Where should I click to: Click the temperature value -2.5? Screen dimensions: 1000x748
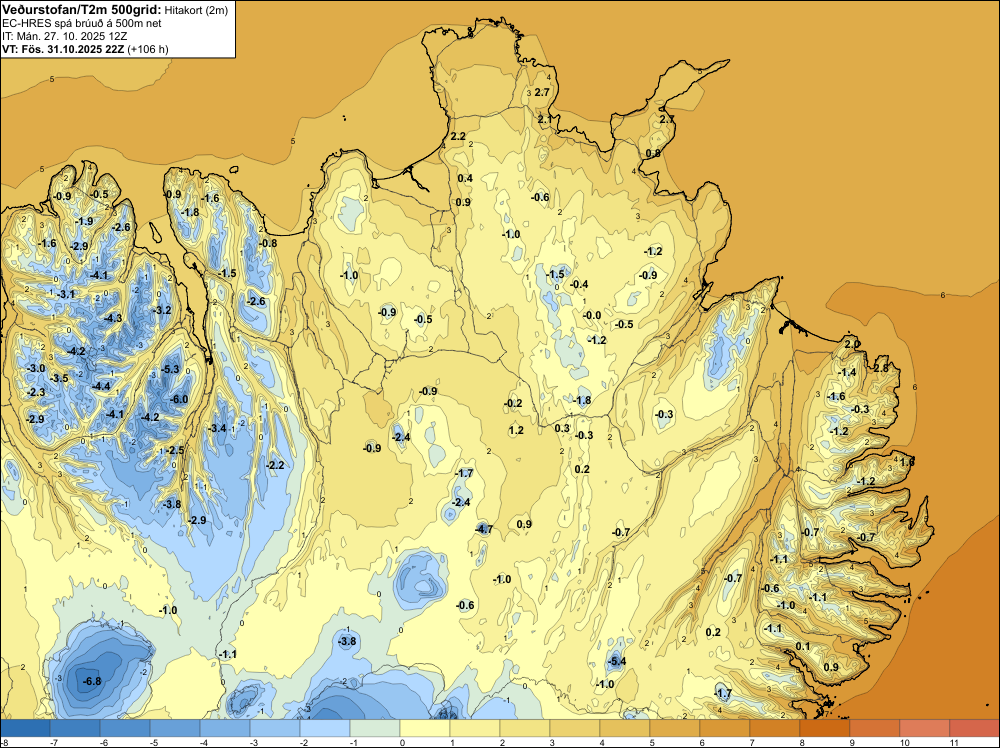tap(173, 450)
